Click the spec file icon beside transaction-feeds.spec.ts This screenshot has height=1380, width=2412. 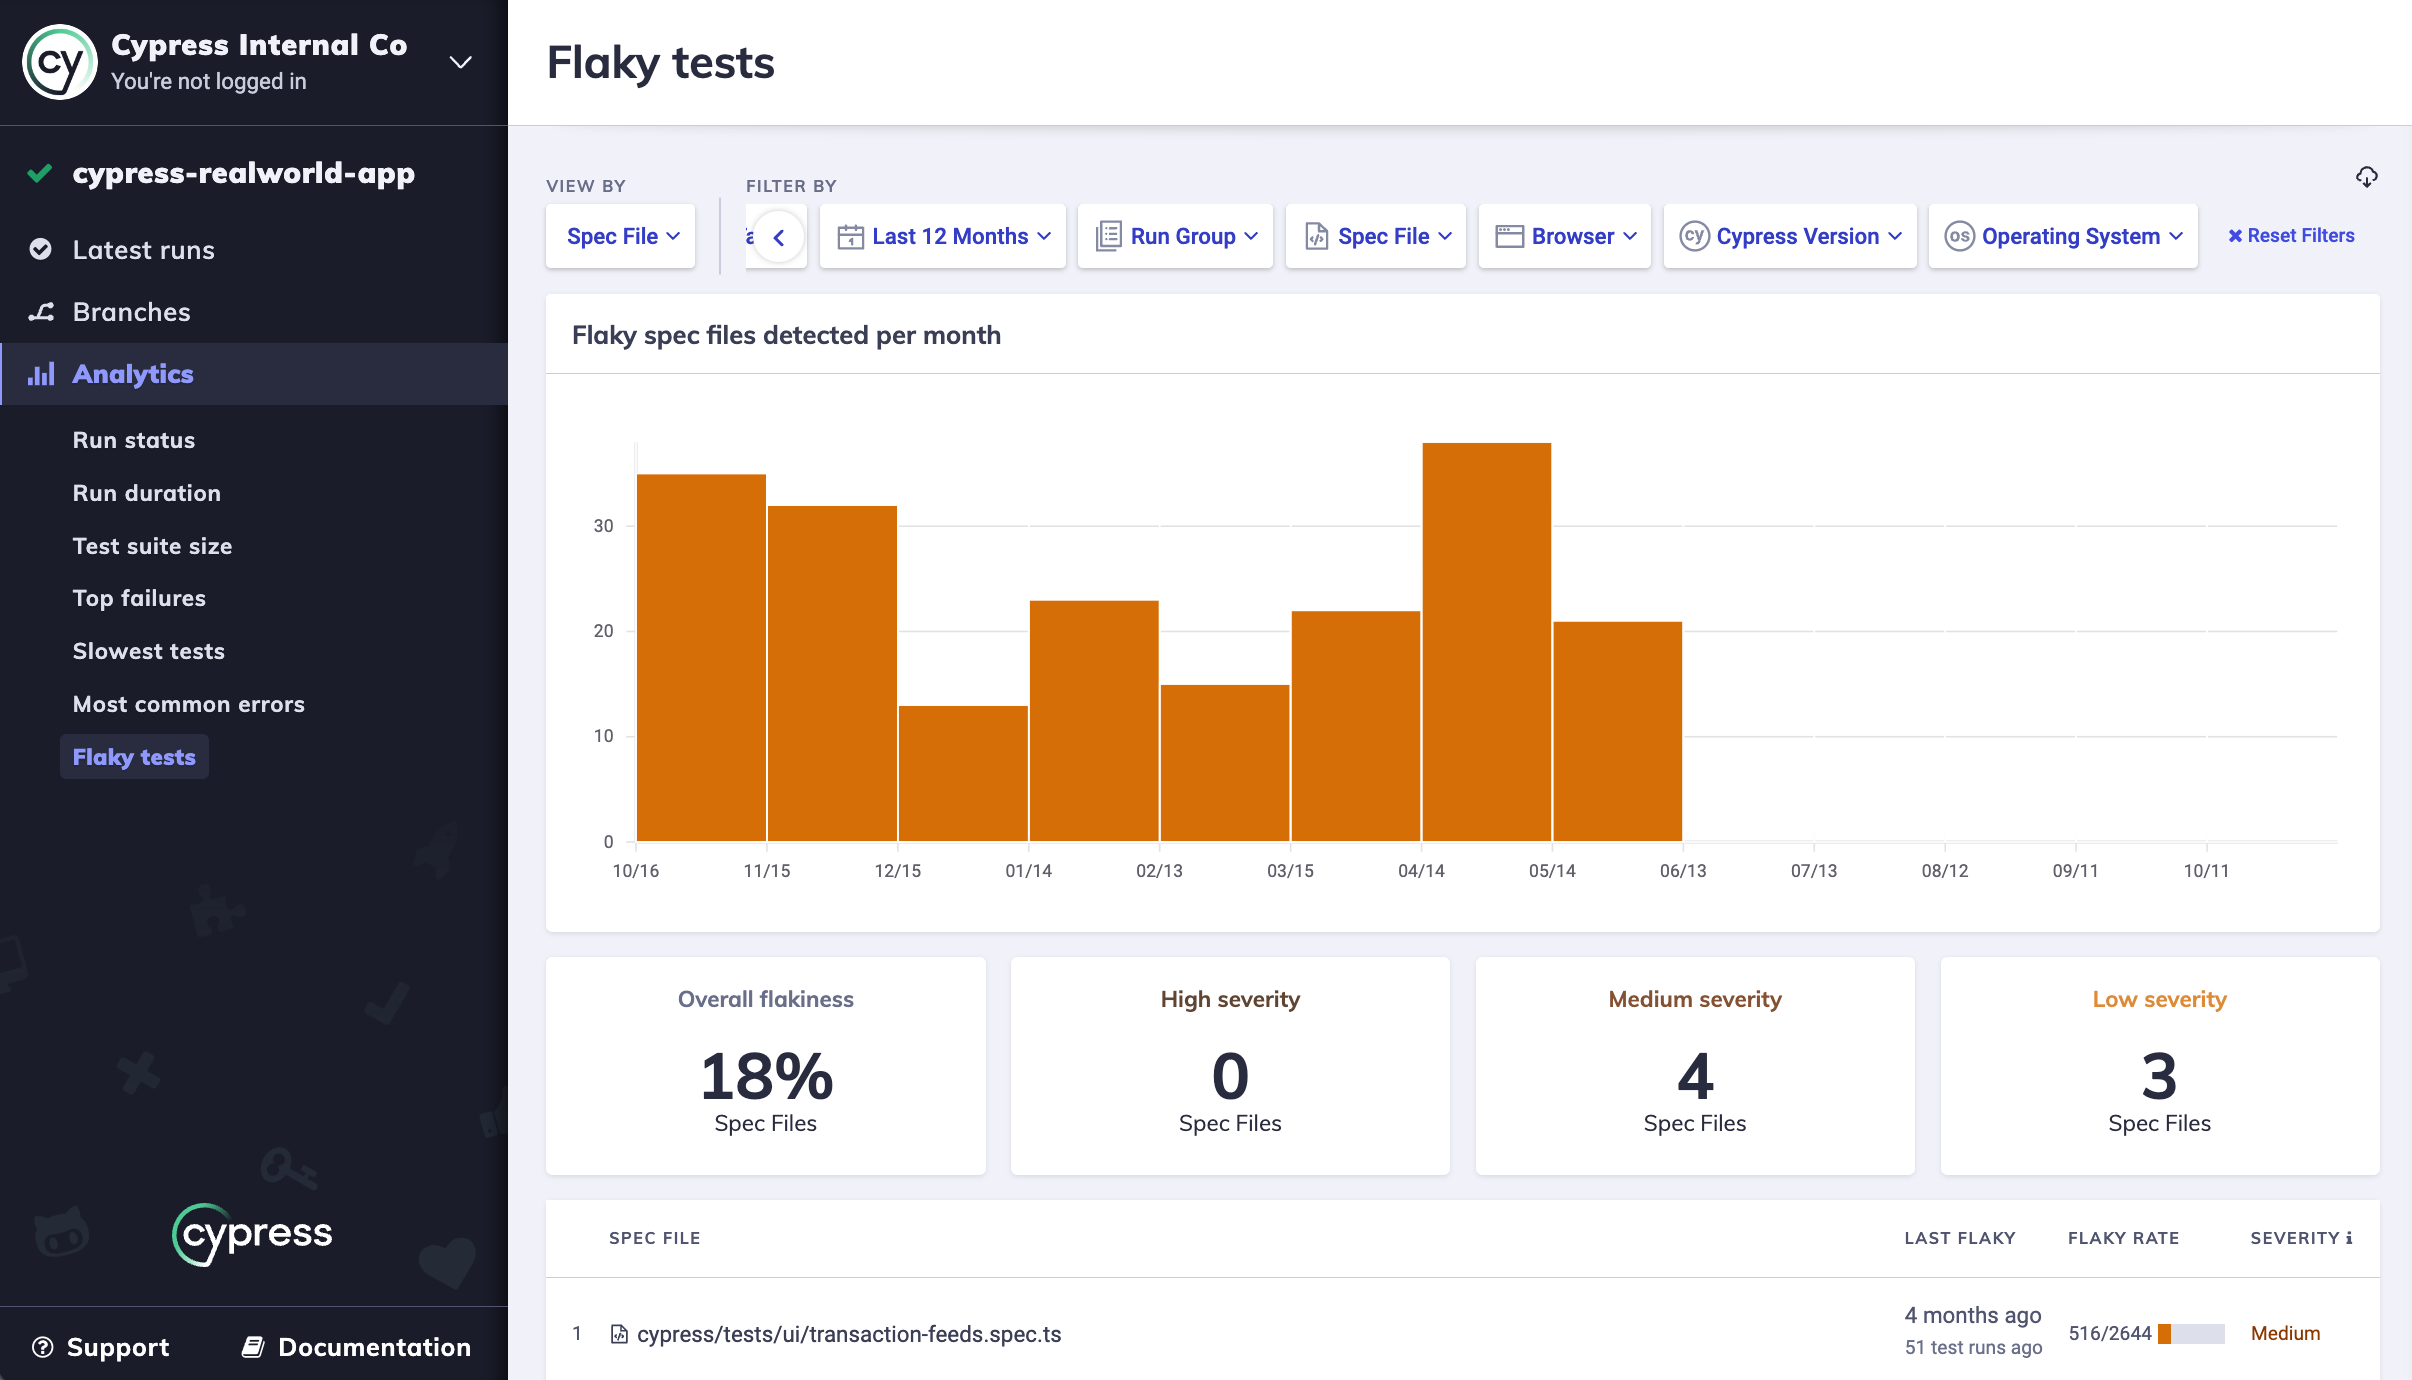coord(619,1334)
